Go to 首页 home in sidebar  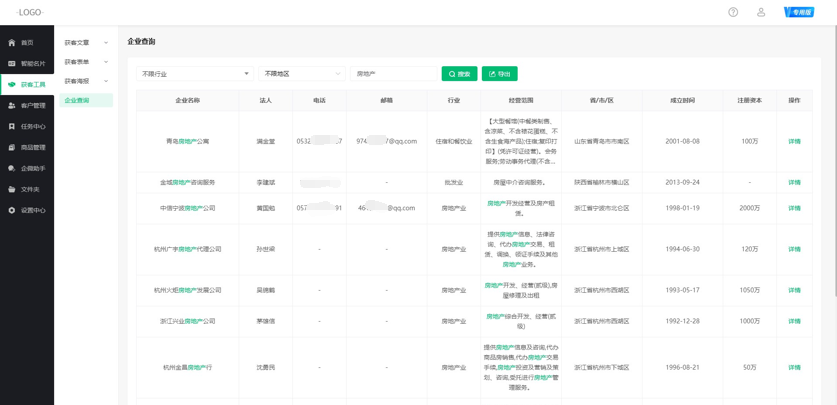(x=27, y=43)
